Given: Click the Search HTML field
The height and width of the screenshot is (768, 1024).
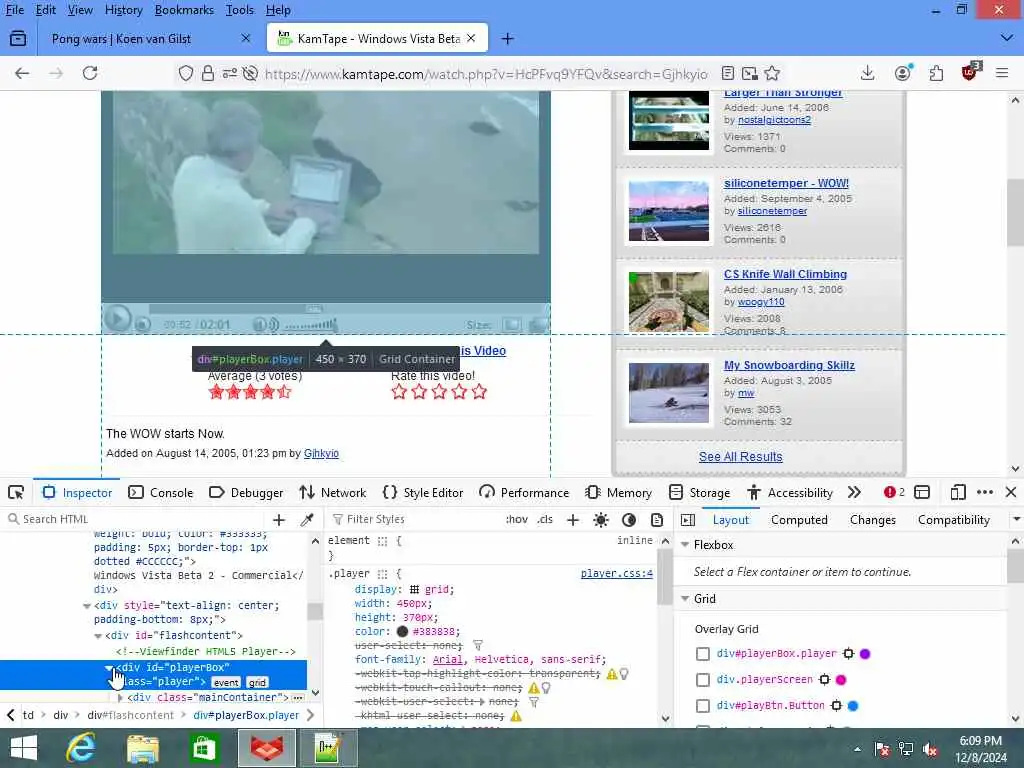Looking at the screenshot, I should tap(137, 519).
